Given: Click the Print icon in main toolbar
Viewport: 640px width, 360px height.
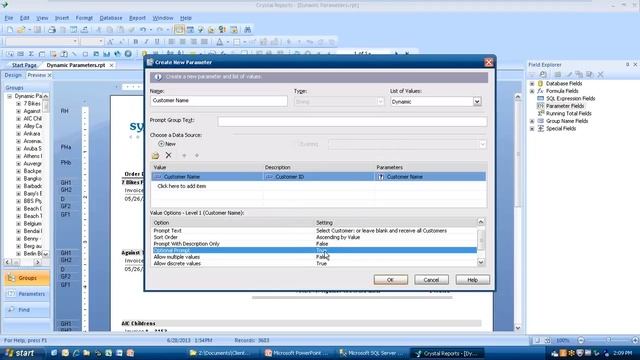Looking at the screenshot, I should tap(52, 29).
